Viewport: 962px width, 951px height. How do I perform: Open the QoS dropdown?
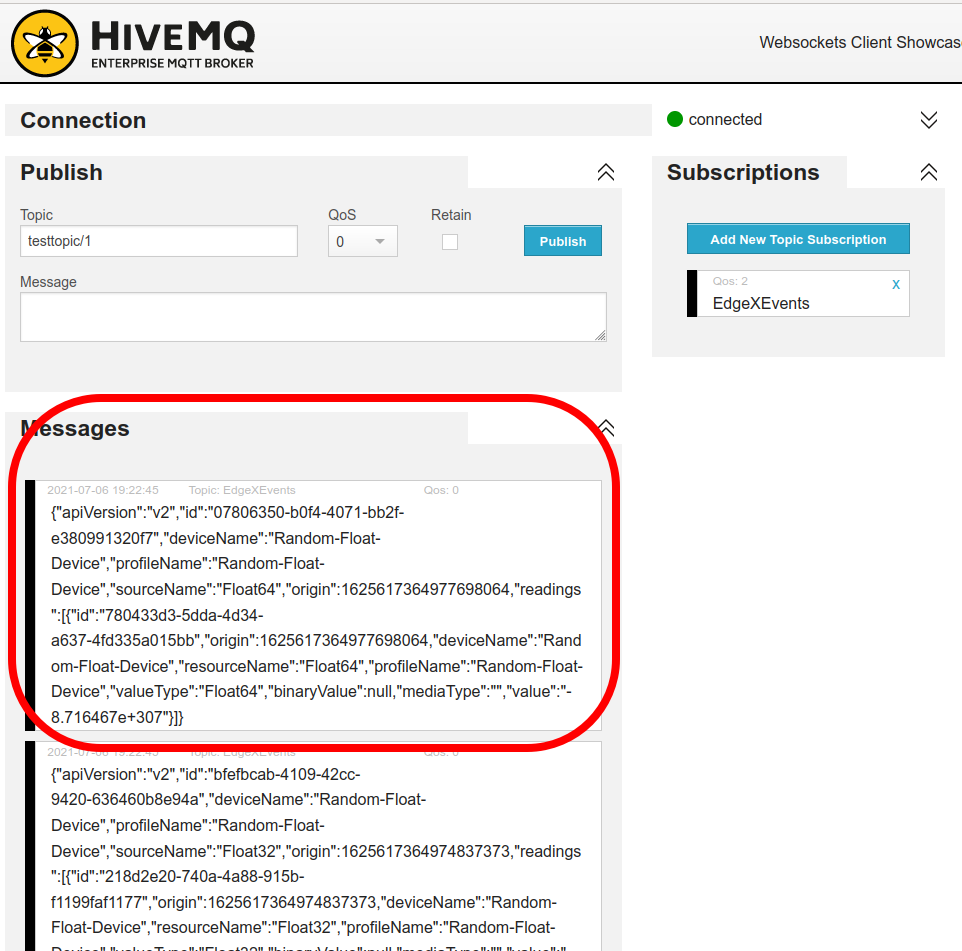pos(363,241)
